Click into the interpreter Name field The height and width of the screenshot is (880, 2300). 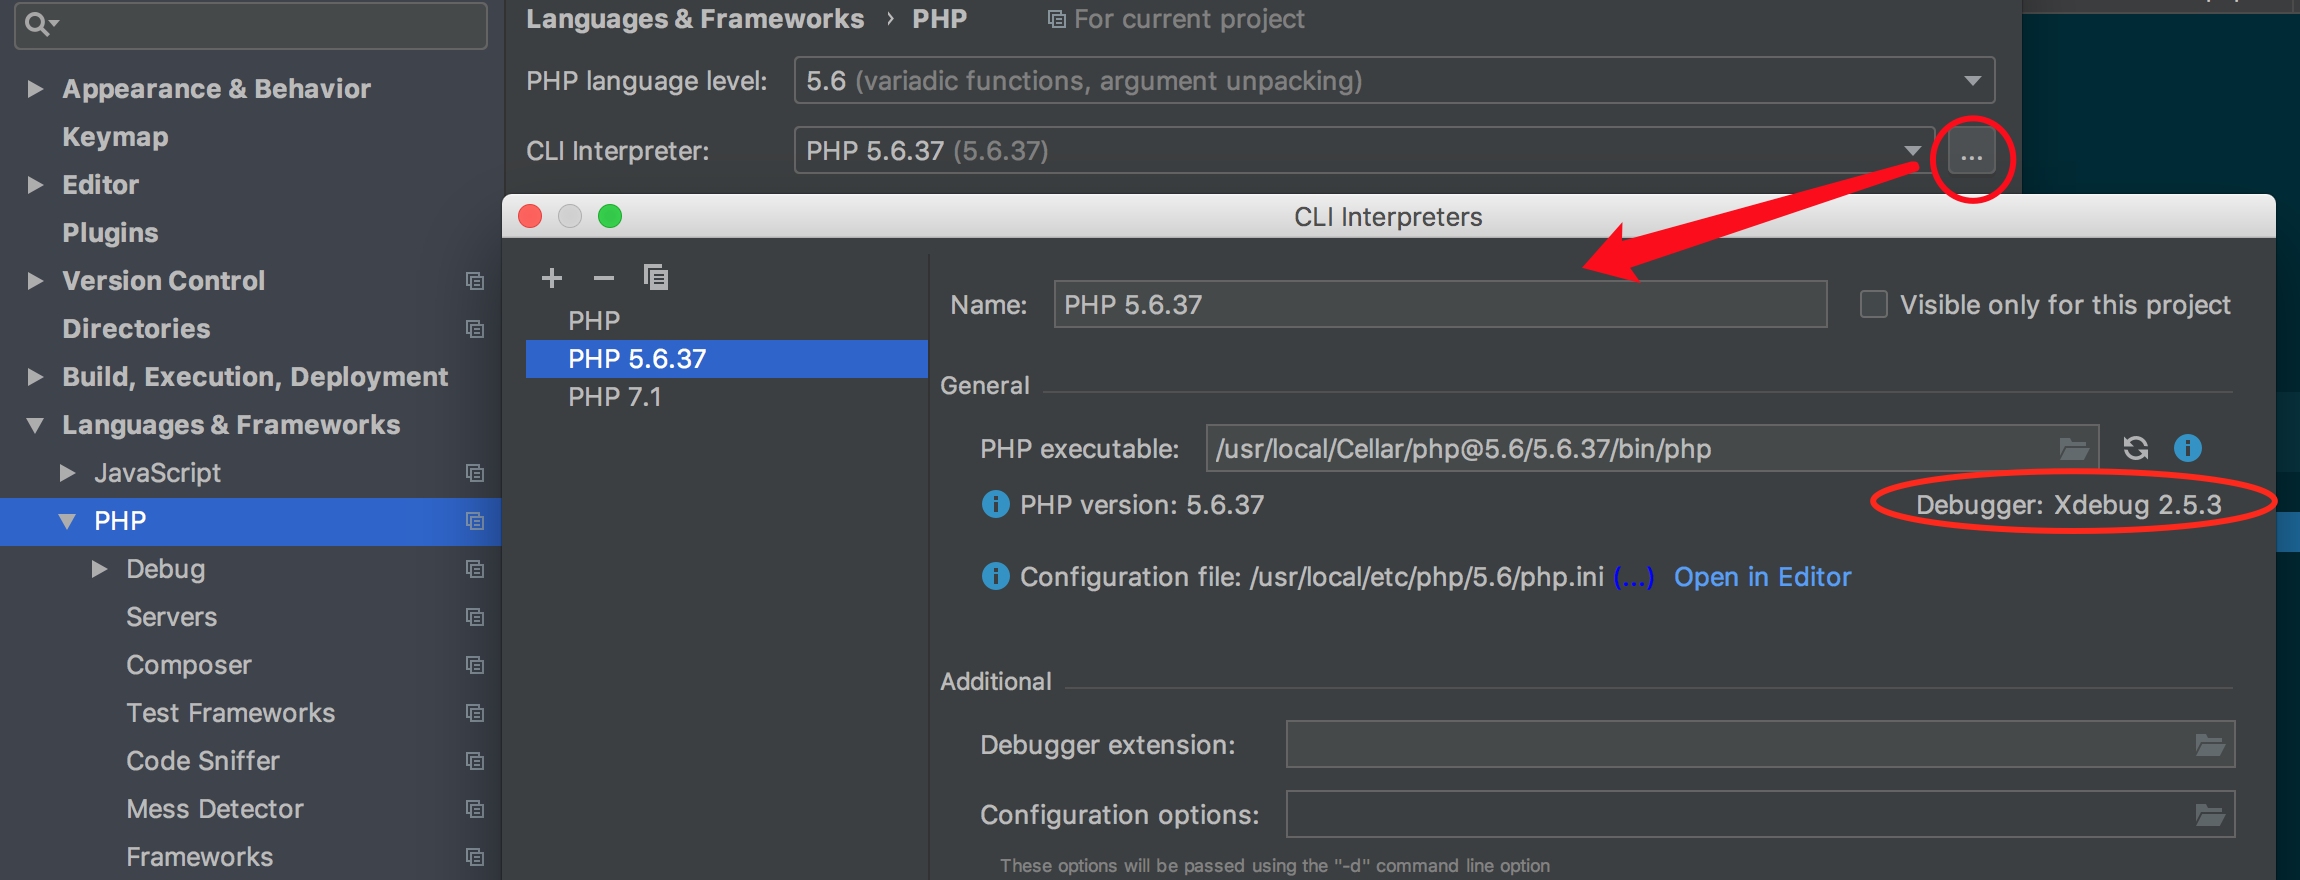(1440, 304)
